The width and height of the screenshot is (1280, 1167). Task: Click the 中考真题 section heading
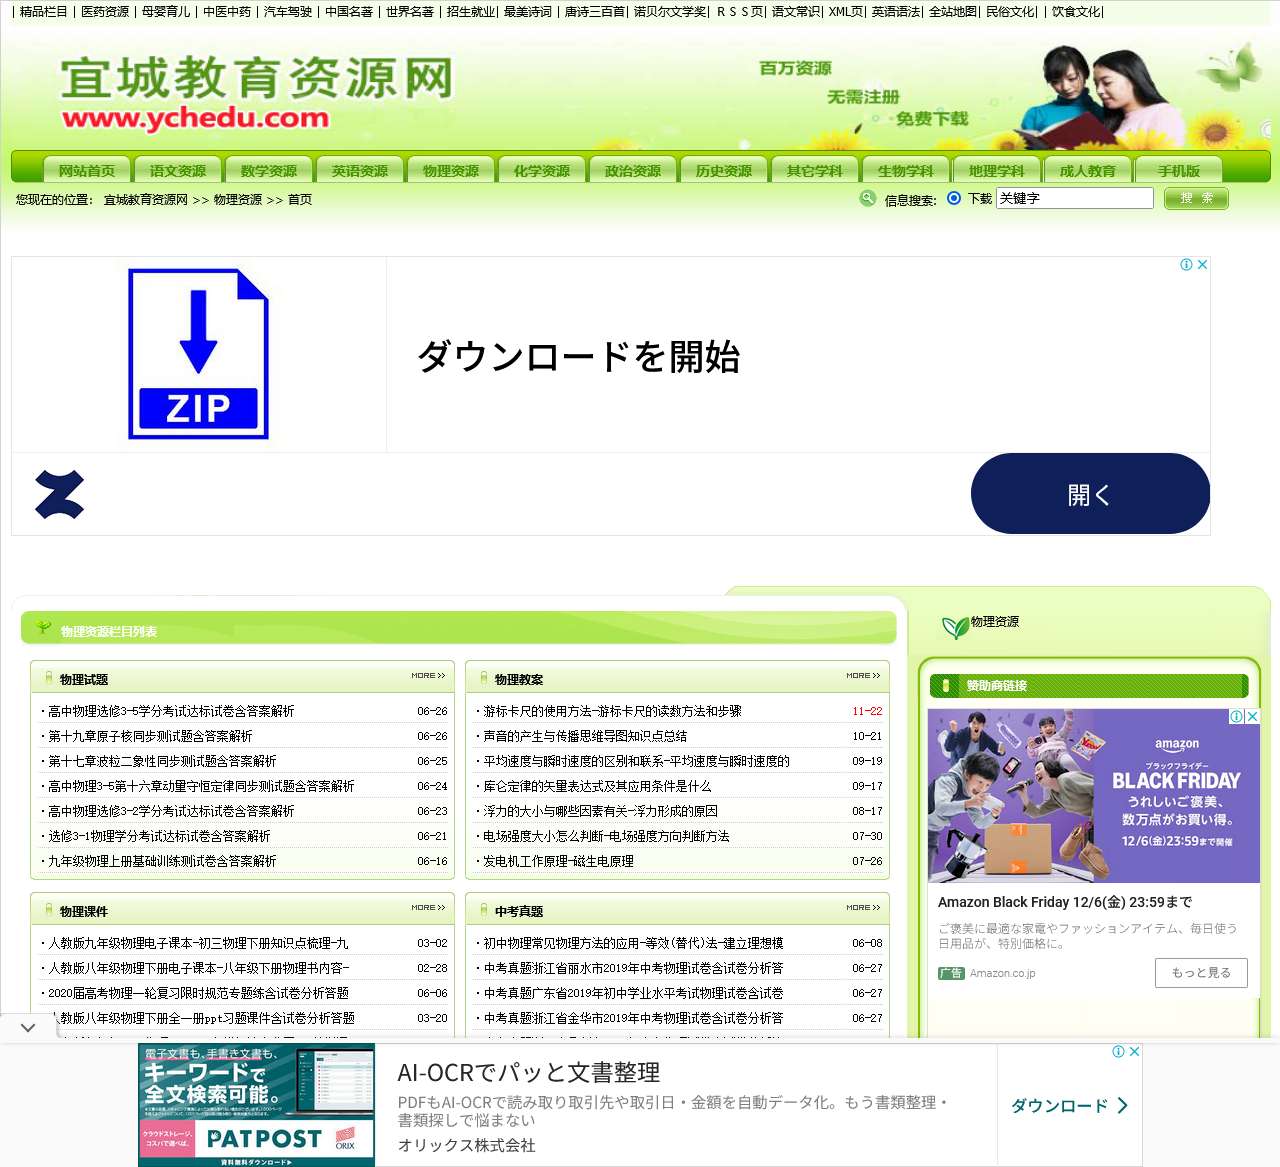pyautogui.click(x=519, y=912)
